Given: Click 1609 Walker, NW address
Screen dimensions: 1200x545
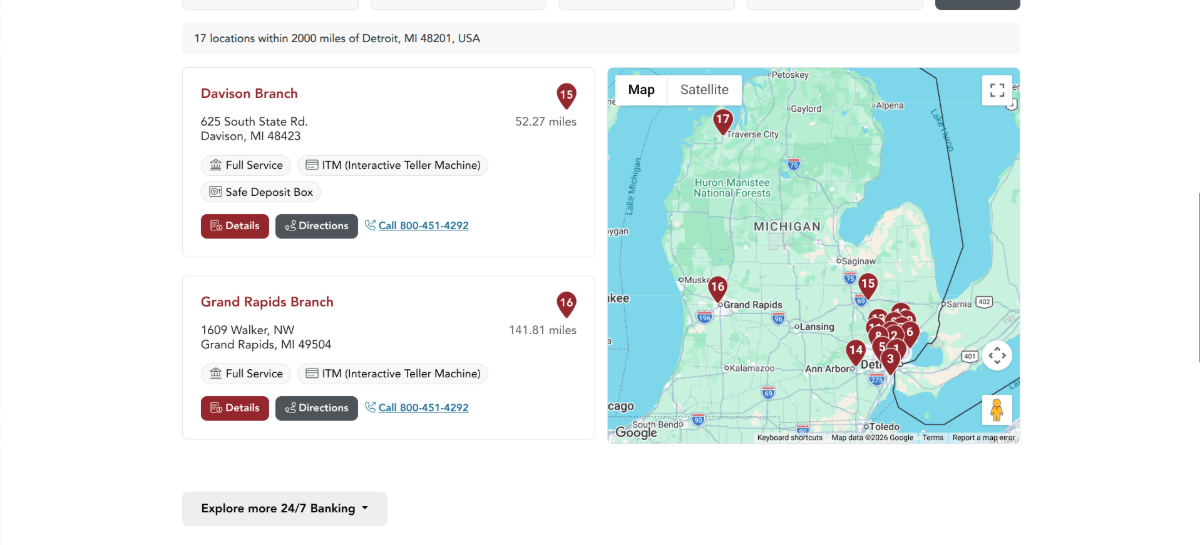Looking at the screenshot, I should click(248, 330).
